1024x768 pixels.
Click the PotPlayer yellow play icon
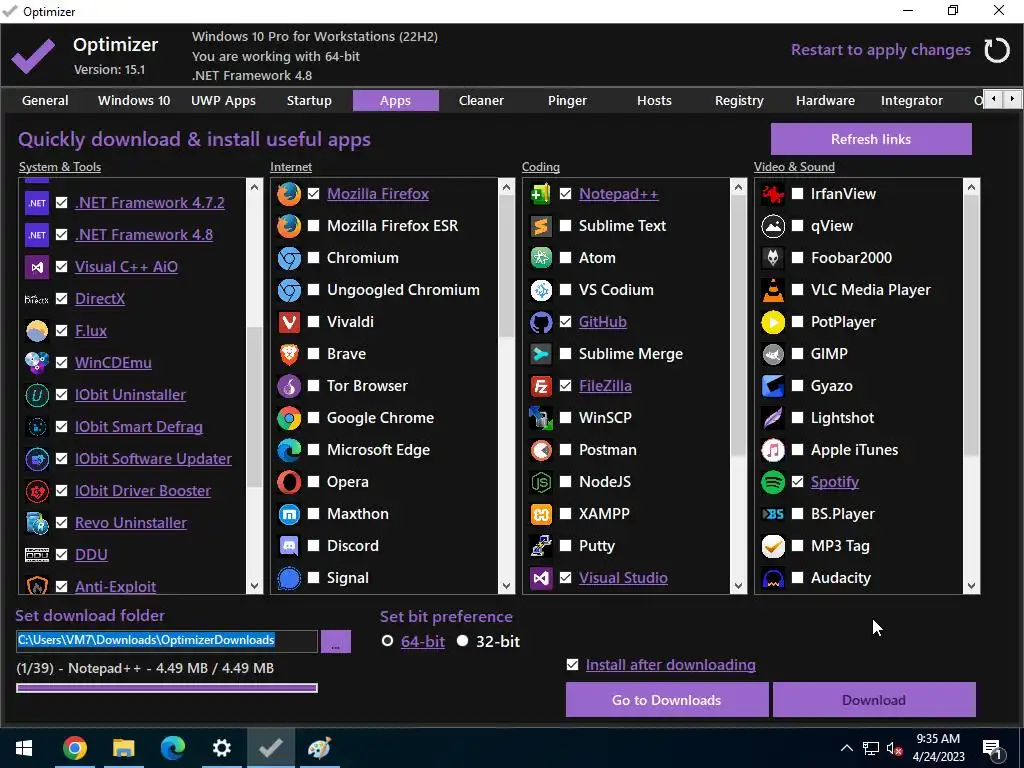coord(773,322)
